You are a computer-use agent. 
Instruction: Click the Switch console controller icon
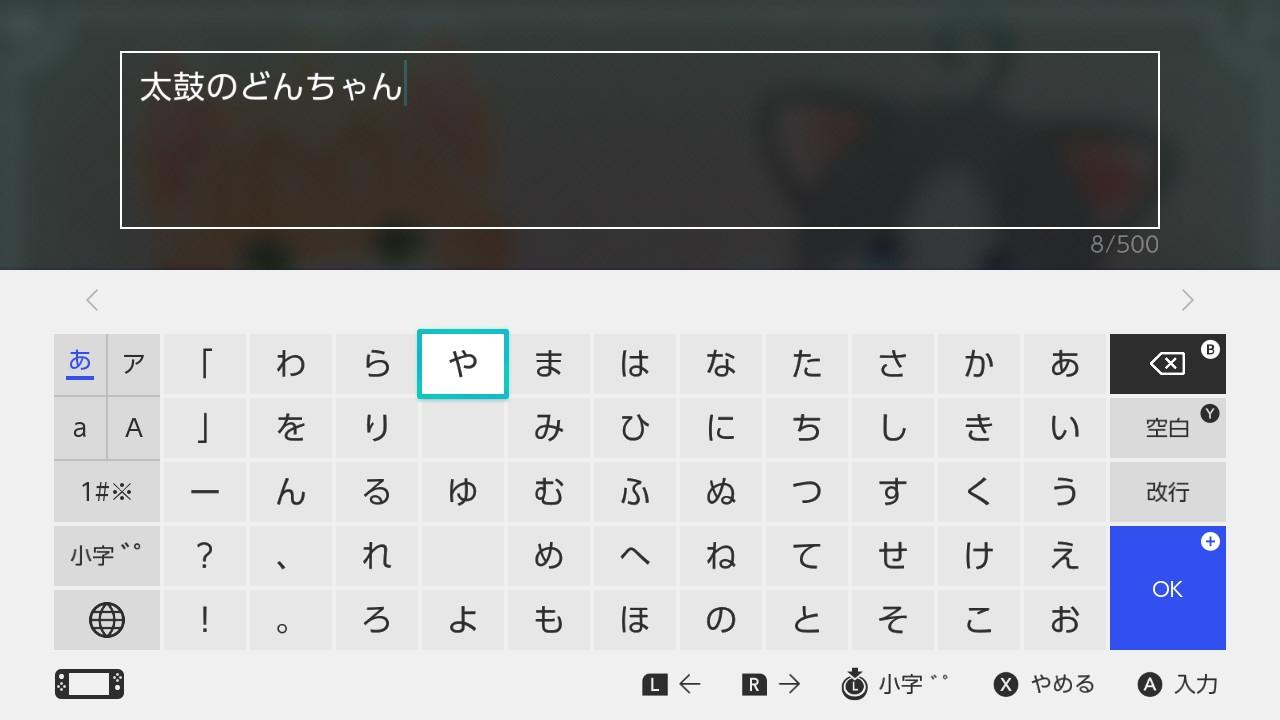[x=90, y=684]
